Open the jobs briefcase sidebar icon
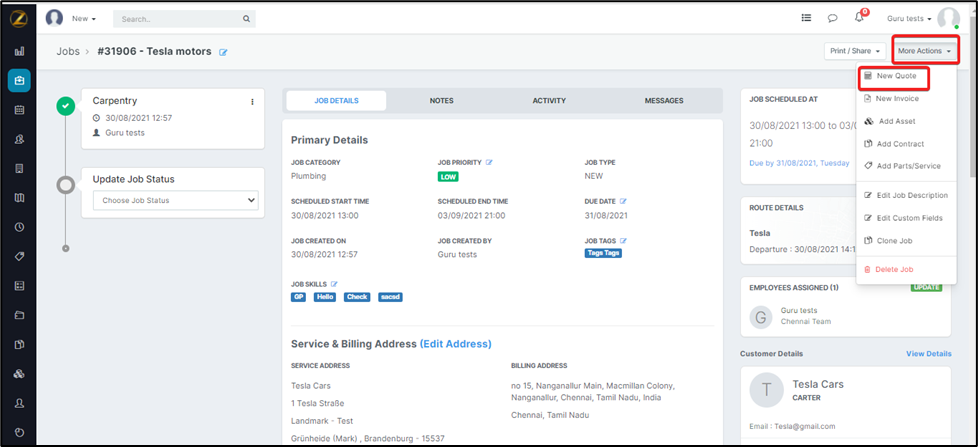 [19, 80]
